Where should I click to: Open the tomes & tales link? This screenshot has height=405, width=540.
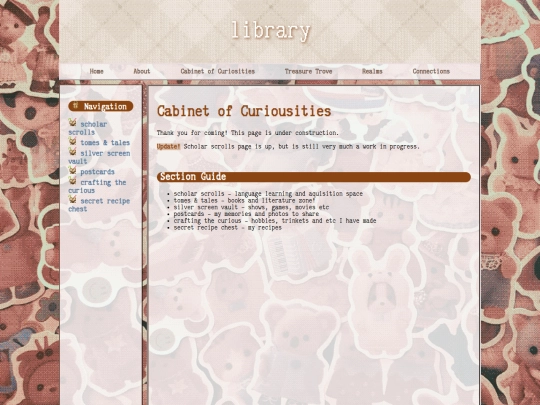pos(105,143)
